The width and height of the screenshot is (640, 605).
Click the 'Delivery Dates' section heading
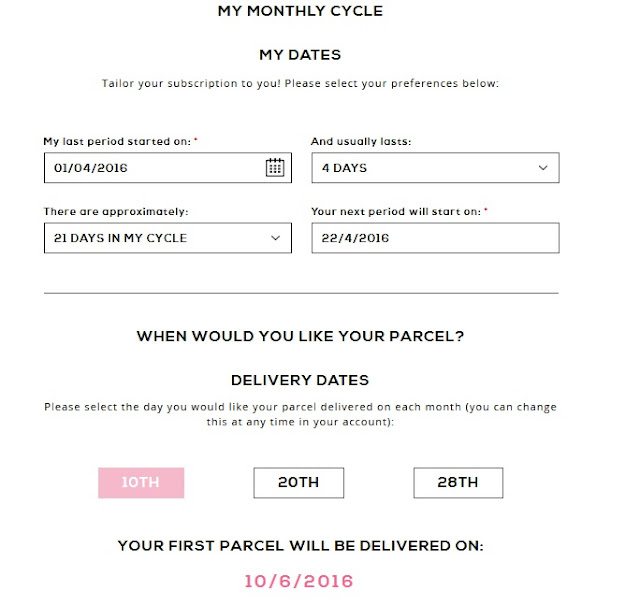(x=300, y=380)
